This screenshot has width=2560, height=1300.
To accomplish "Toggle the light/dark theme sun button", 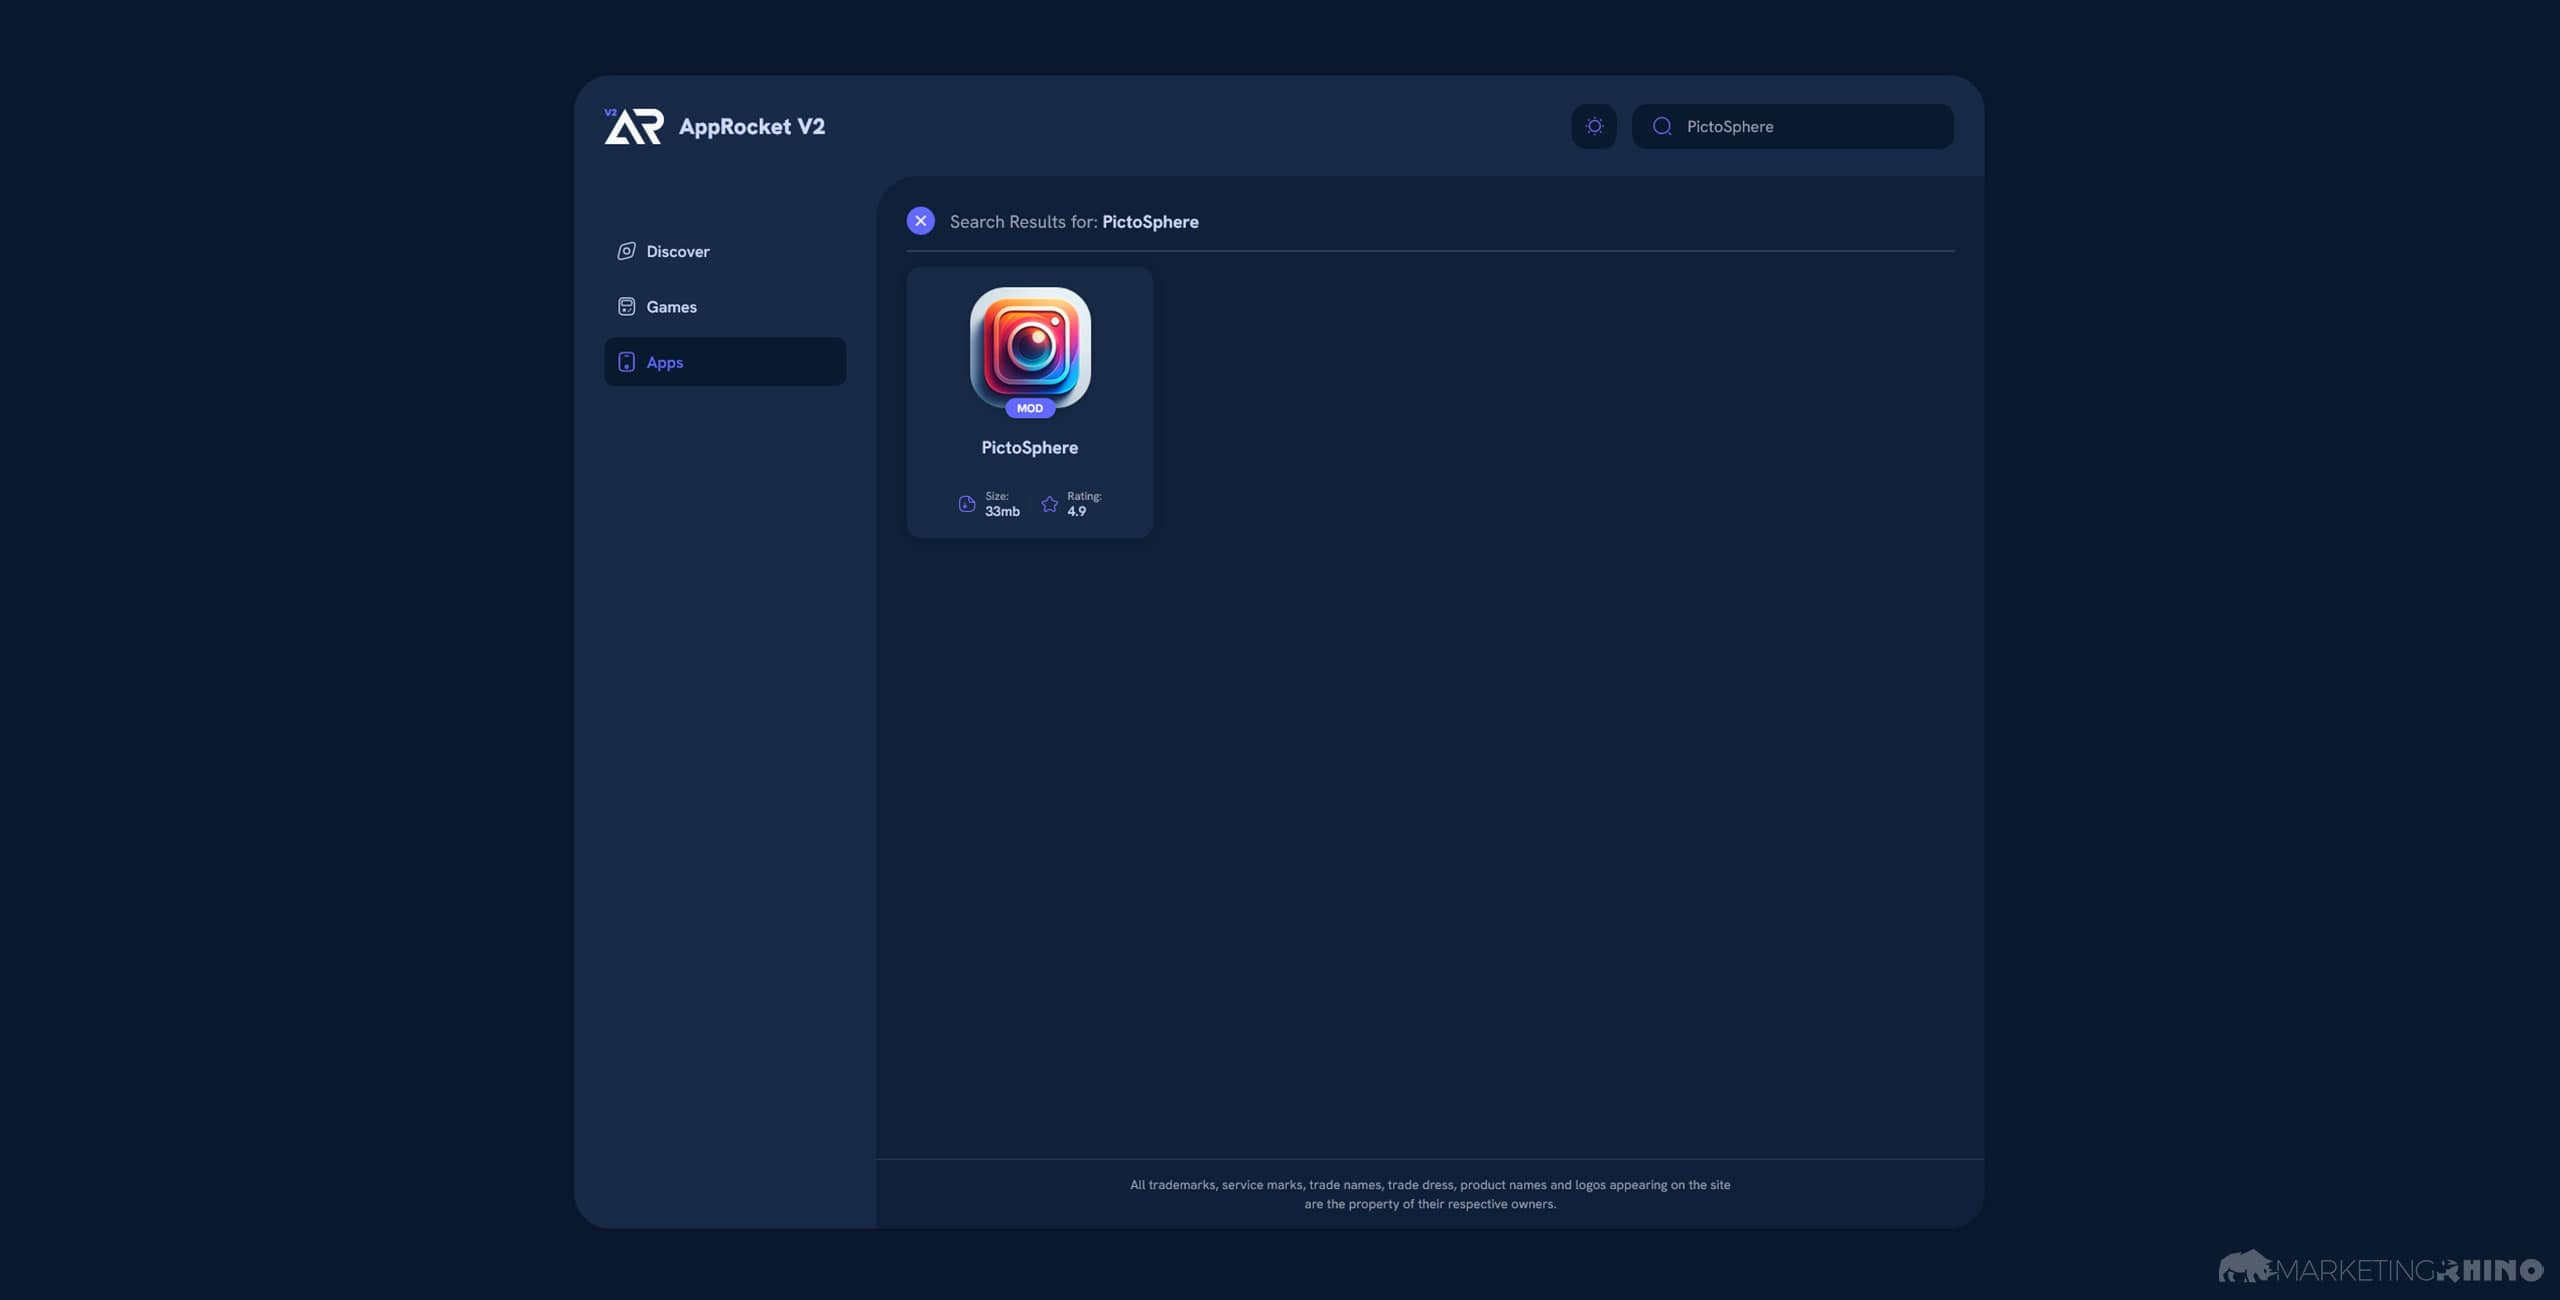I will coord(1594,126).
